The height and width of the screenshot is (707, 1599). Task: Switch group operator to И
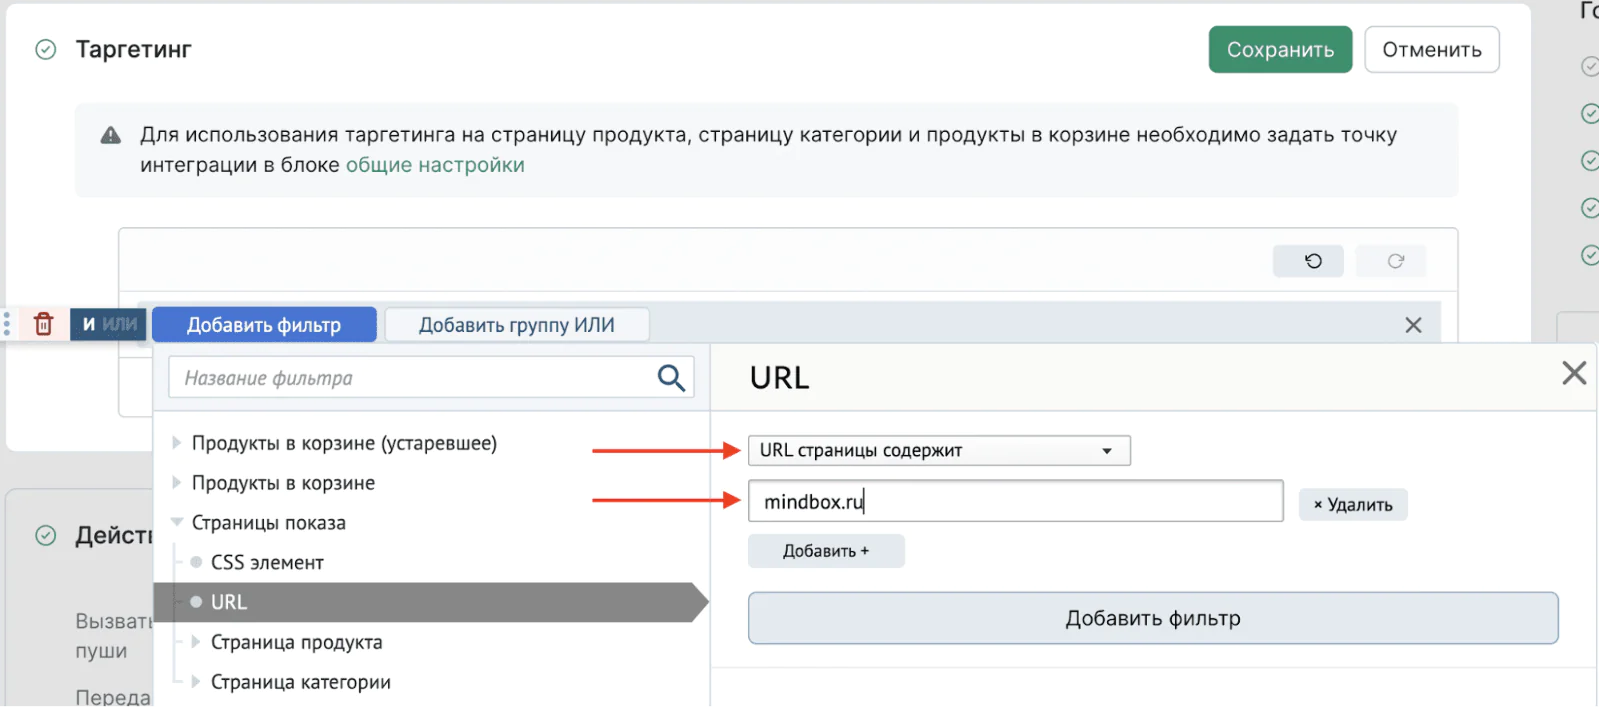point(88,324)
